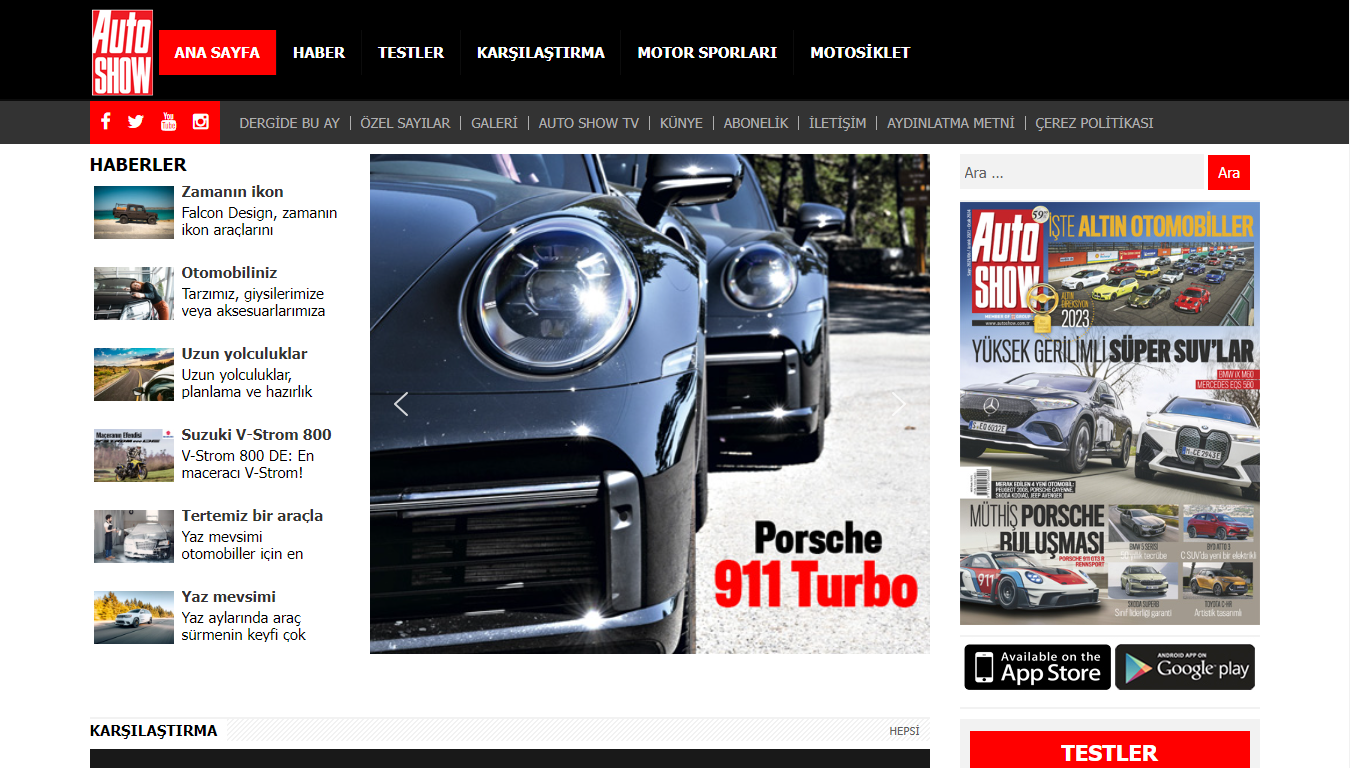Open the YouTube channel icon
The width and height of the screenshot is (1350, 768).
168,122
